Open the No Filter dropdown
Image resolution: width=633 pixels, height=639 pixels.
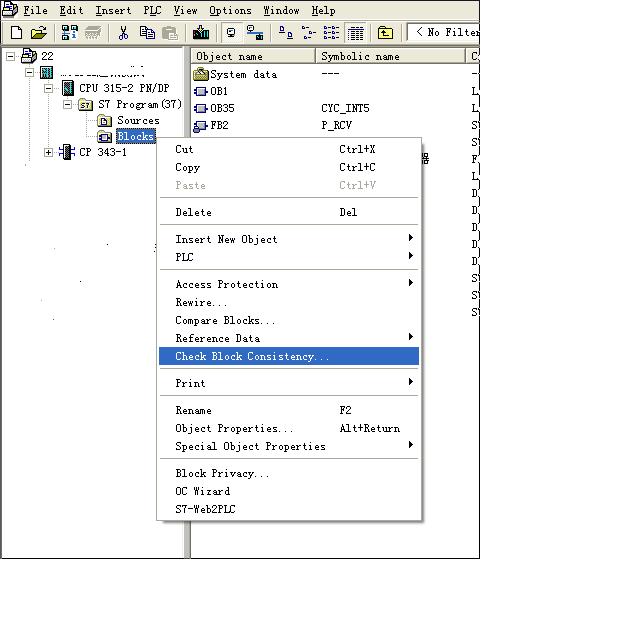(x=443, y=32)
